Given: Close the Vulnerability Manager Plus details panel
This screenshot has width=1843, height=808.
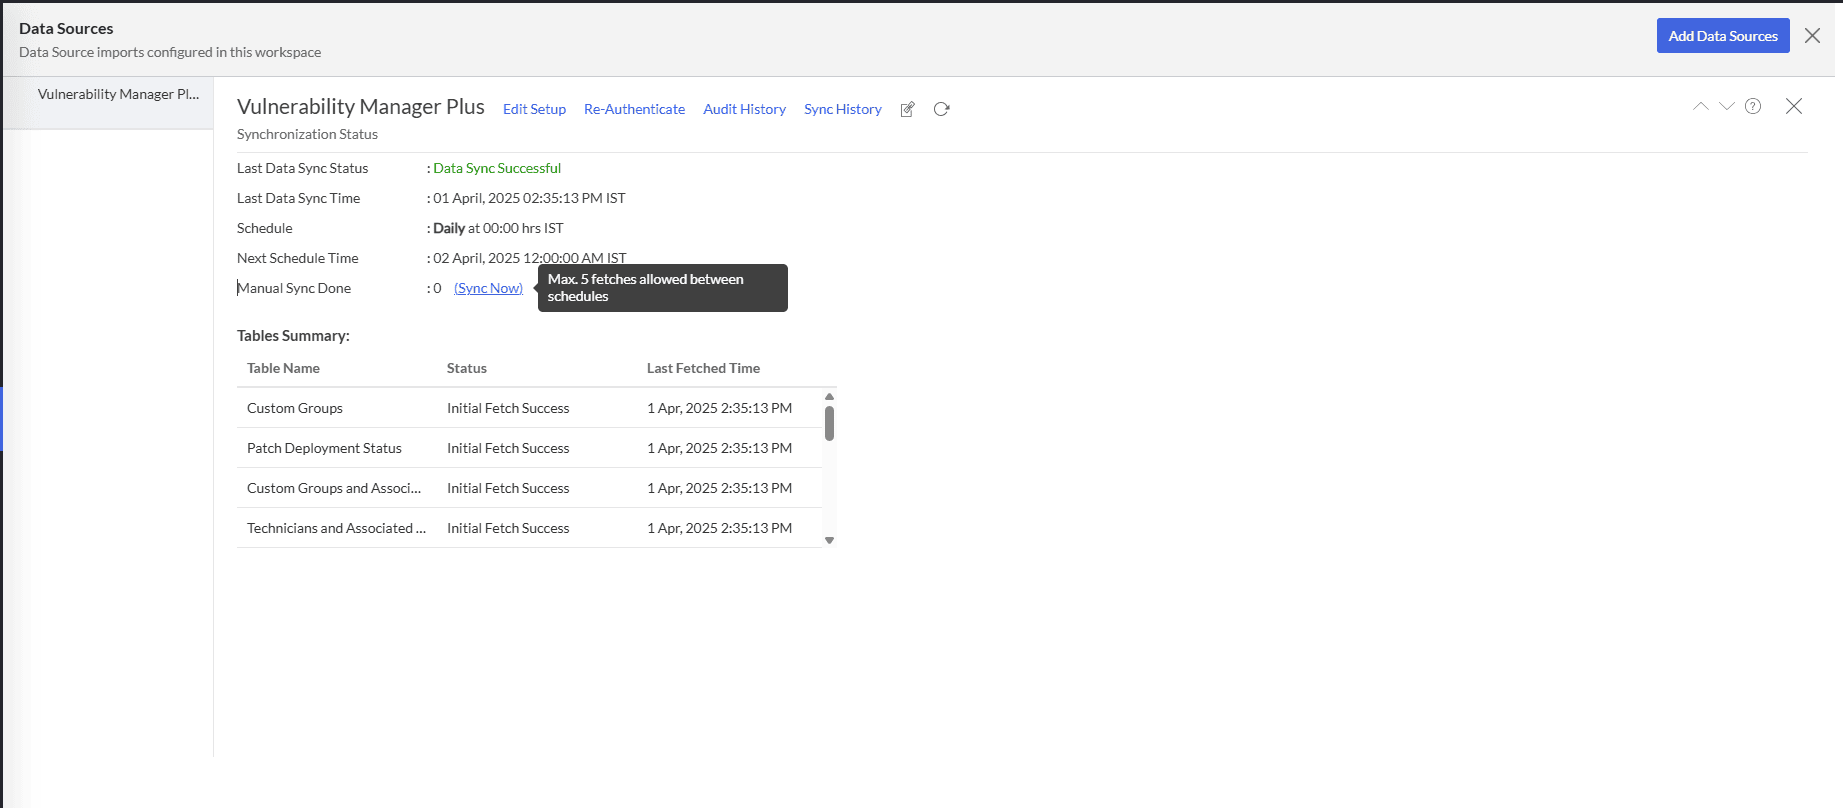Looking at the screenshot, I should [1794, 106].
